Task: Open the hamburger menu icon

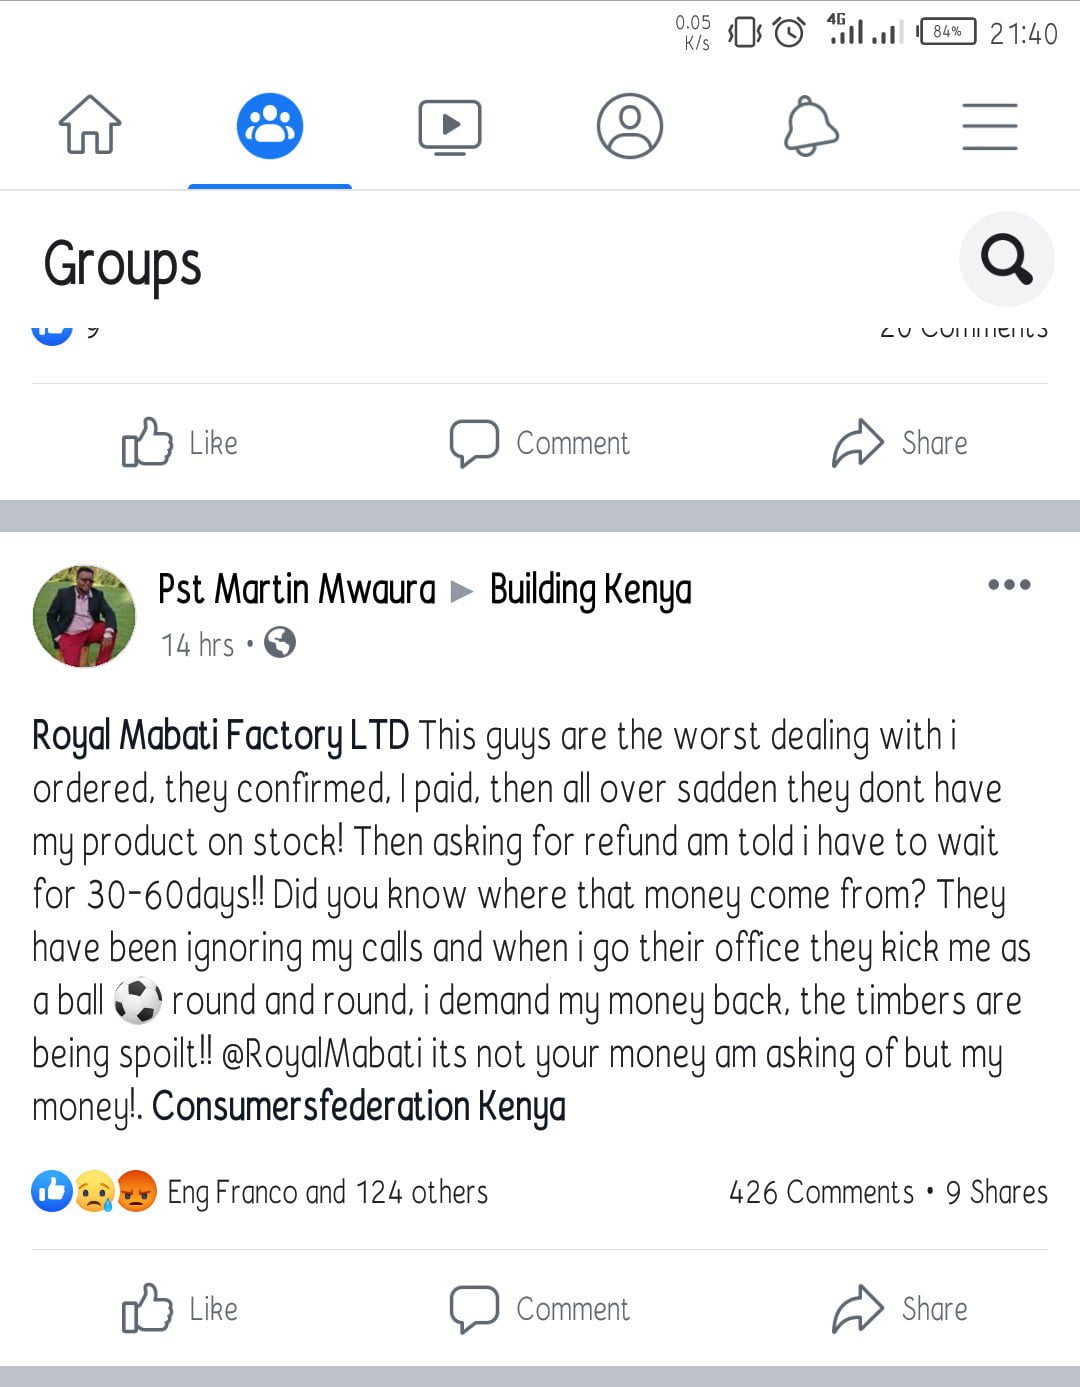Action: tap(990, 127)
